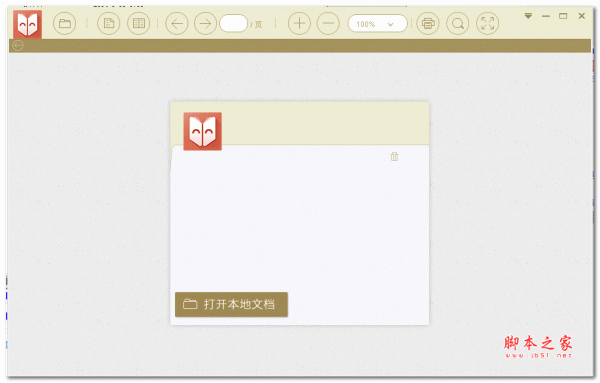Open search with magnifier icon

(x=458, y=24)
